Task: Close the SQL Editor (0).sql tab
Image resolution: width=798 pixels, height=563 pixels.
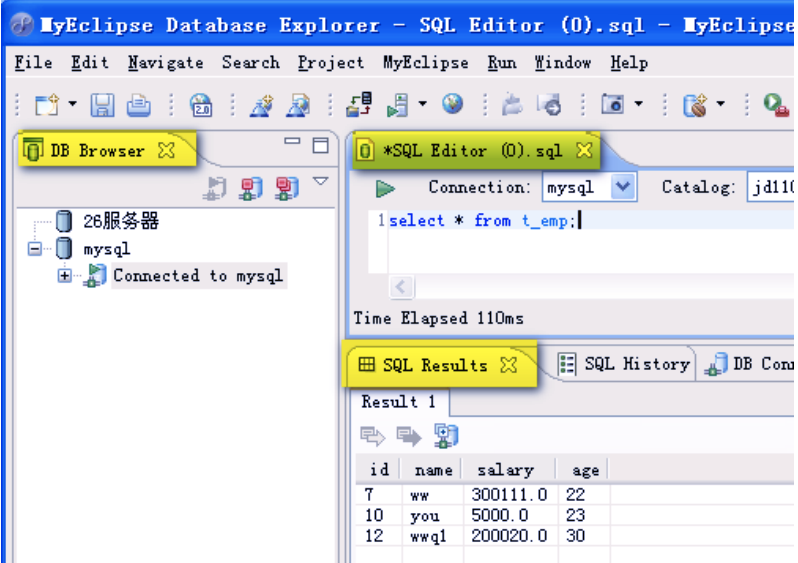Action: pyautogui.click(x=584, y=150)
